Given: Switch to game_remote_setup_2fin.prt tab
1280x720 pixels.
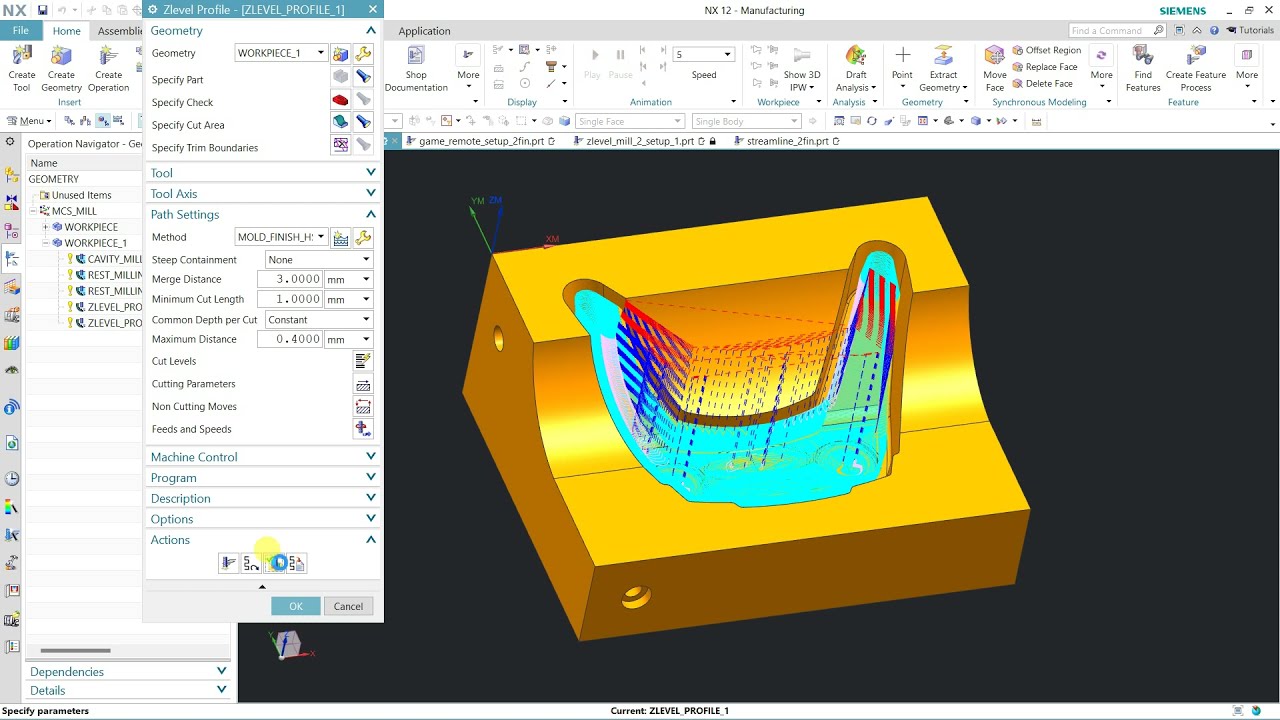Looking at the screenshot, I should 478,141.
